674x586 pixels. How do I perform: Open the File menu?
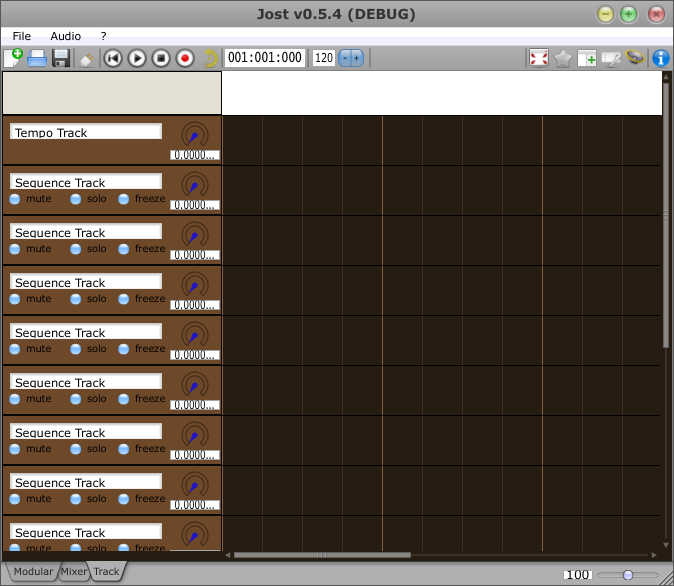(22, 36)
